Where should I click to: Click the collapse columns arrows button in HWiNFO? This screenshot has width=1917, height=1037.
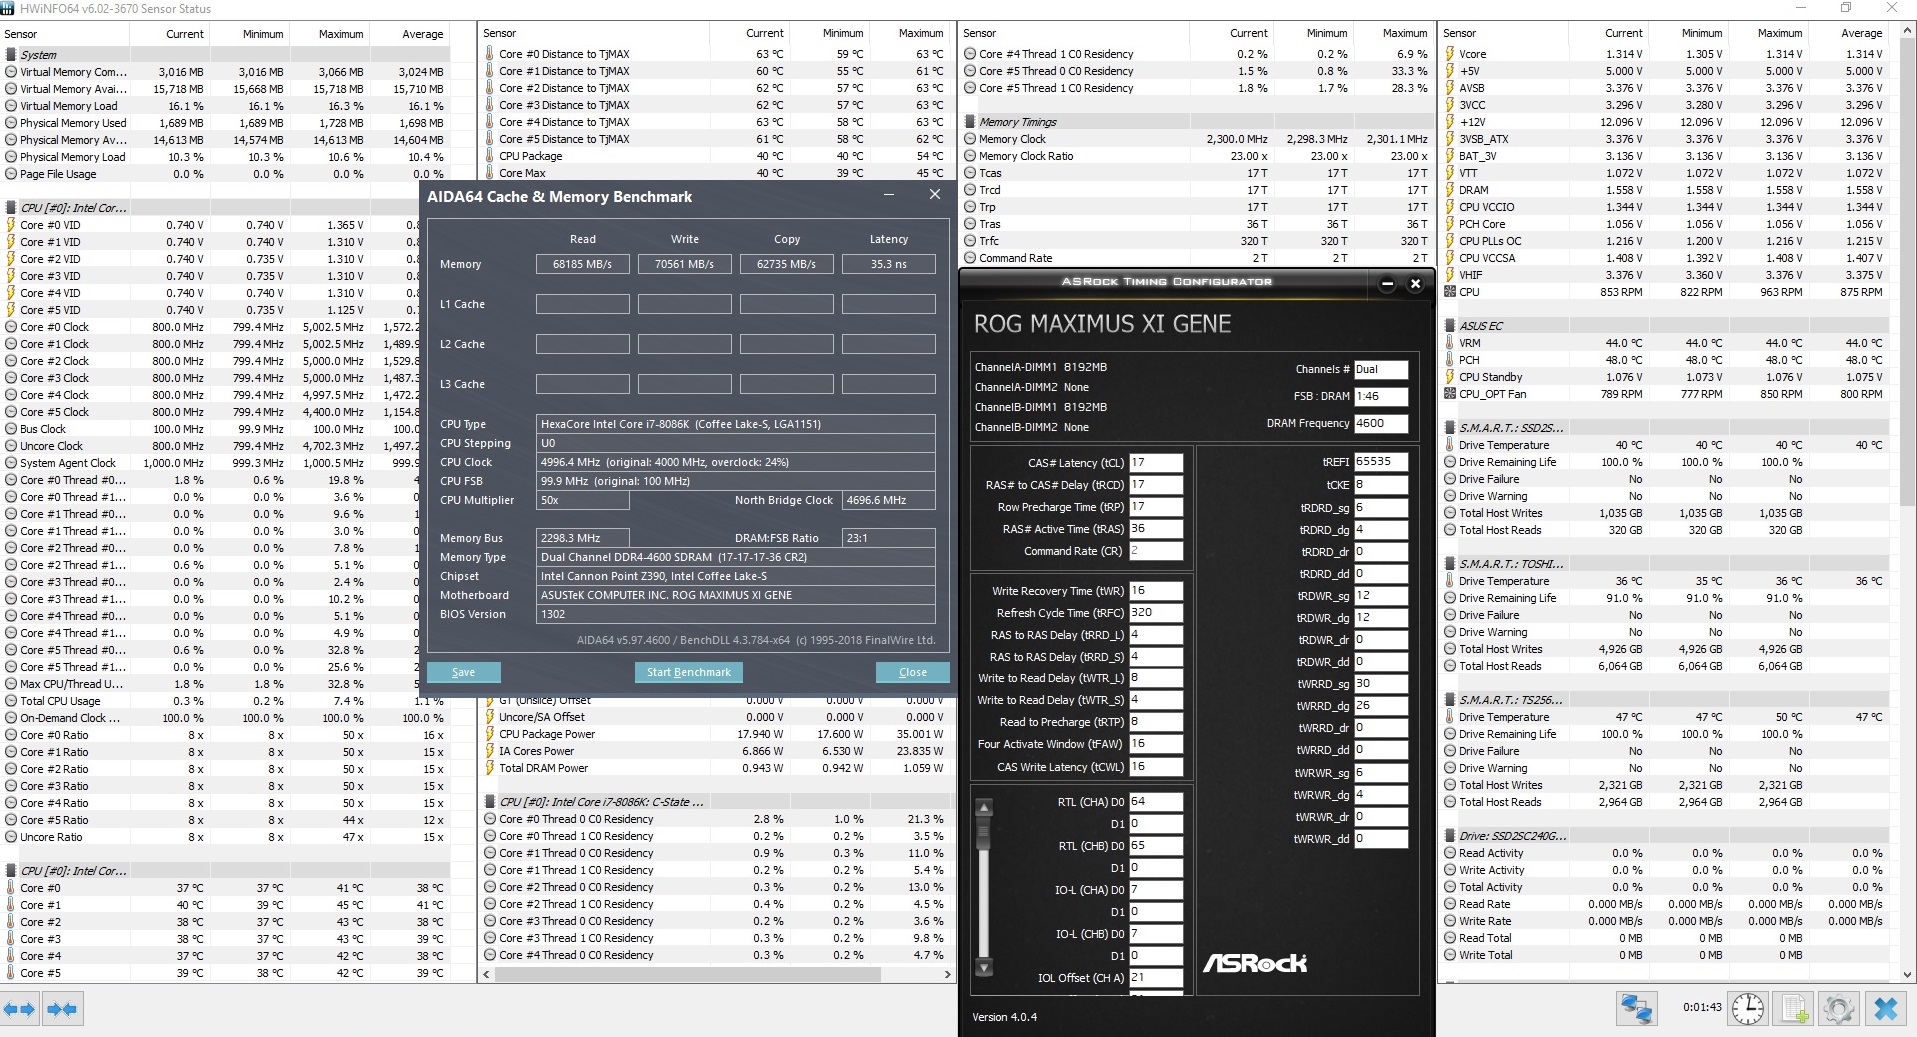tap(62, 1009)
